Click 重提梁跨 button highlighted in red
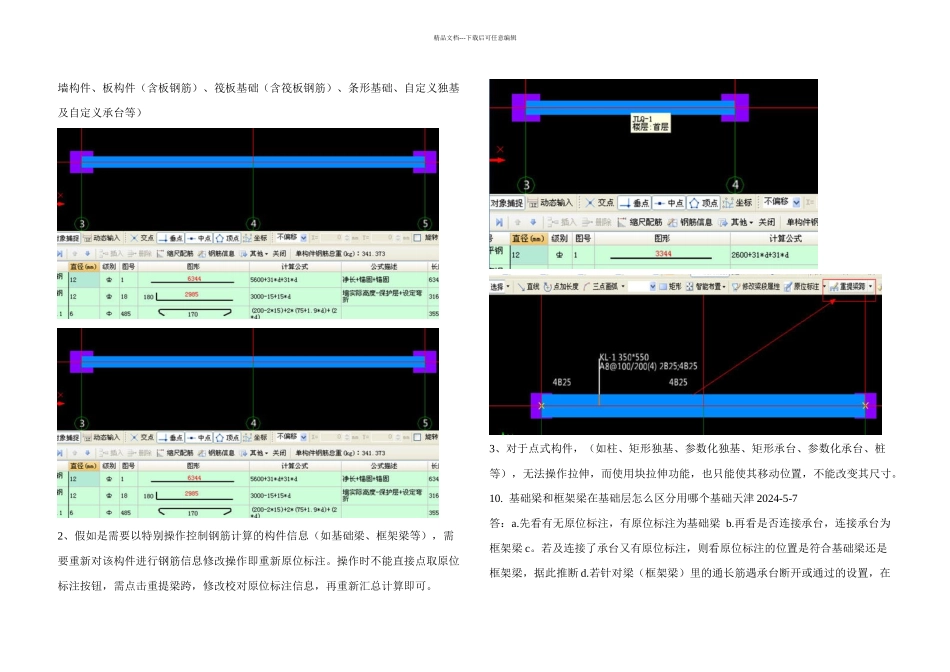 tap(848, 287)
